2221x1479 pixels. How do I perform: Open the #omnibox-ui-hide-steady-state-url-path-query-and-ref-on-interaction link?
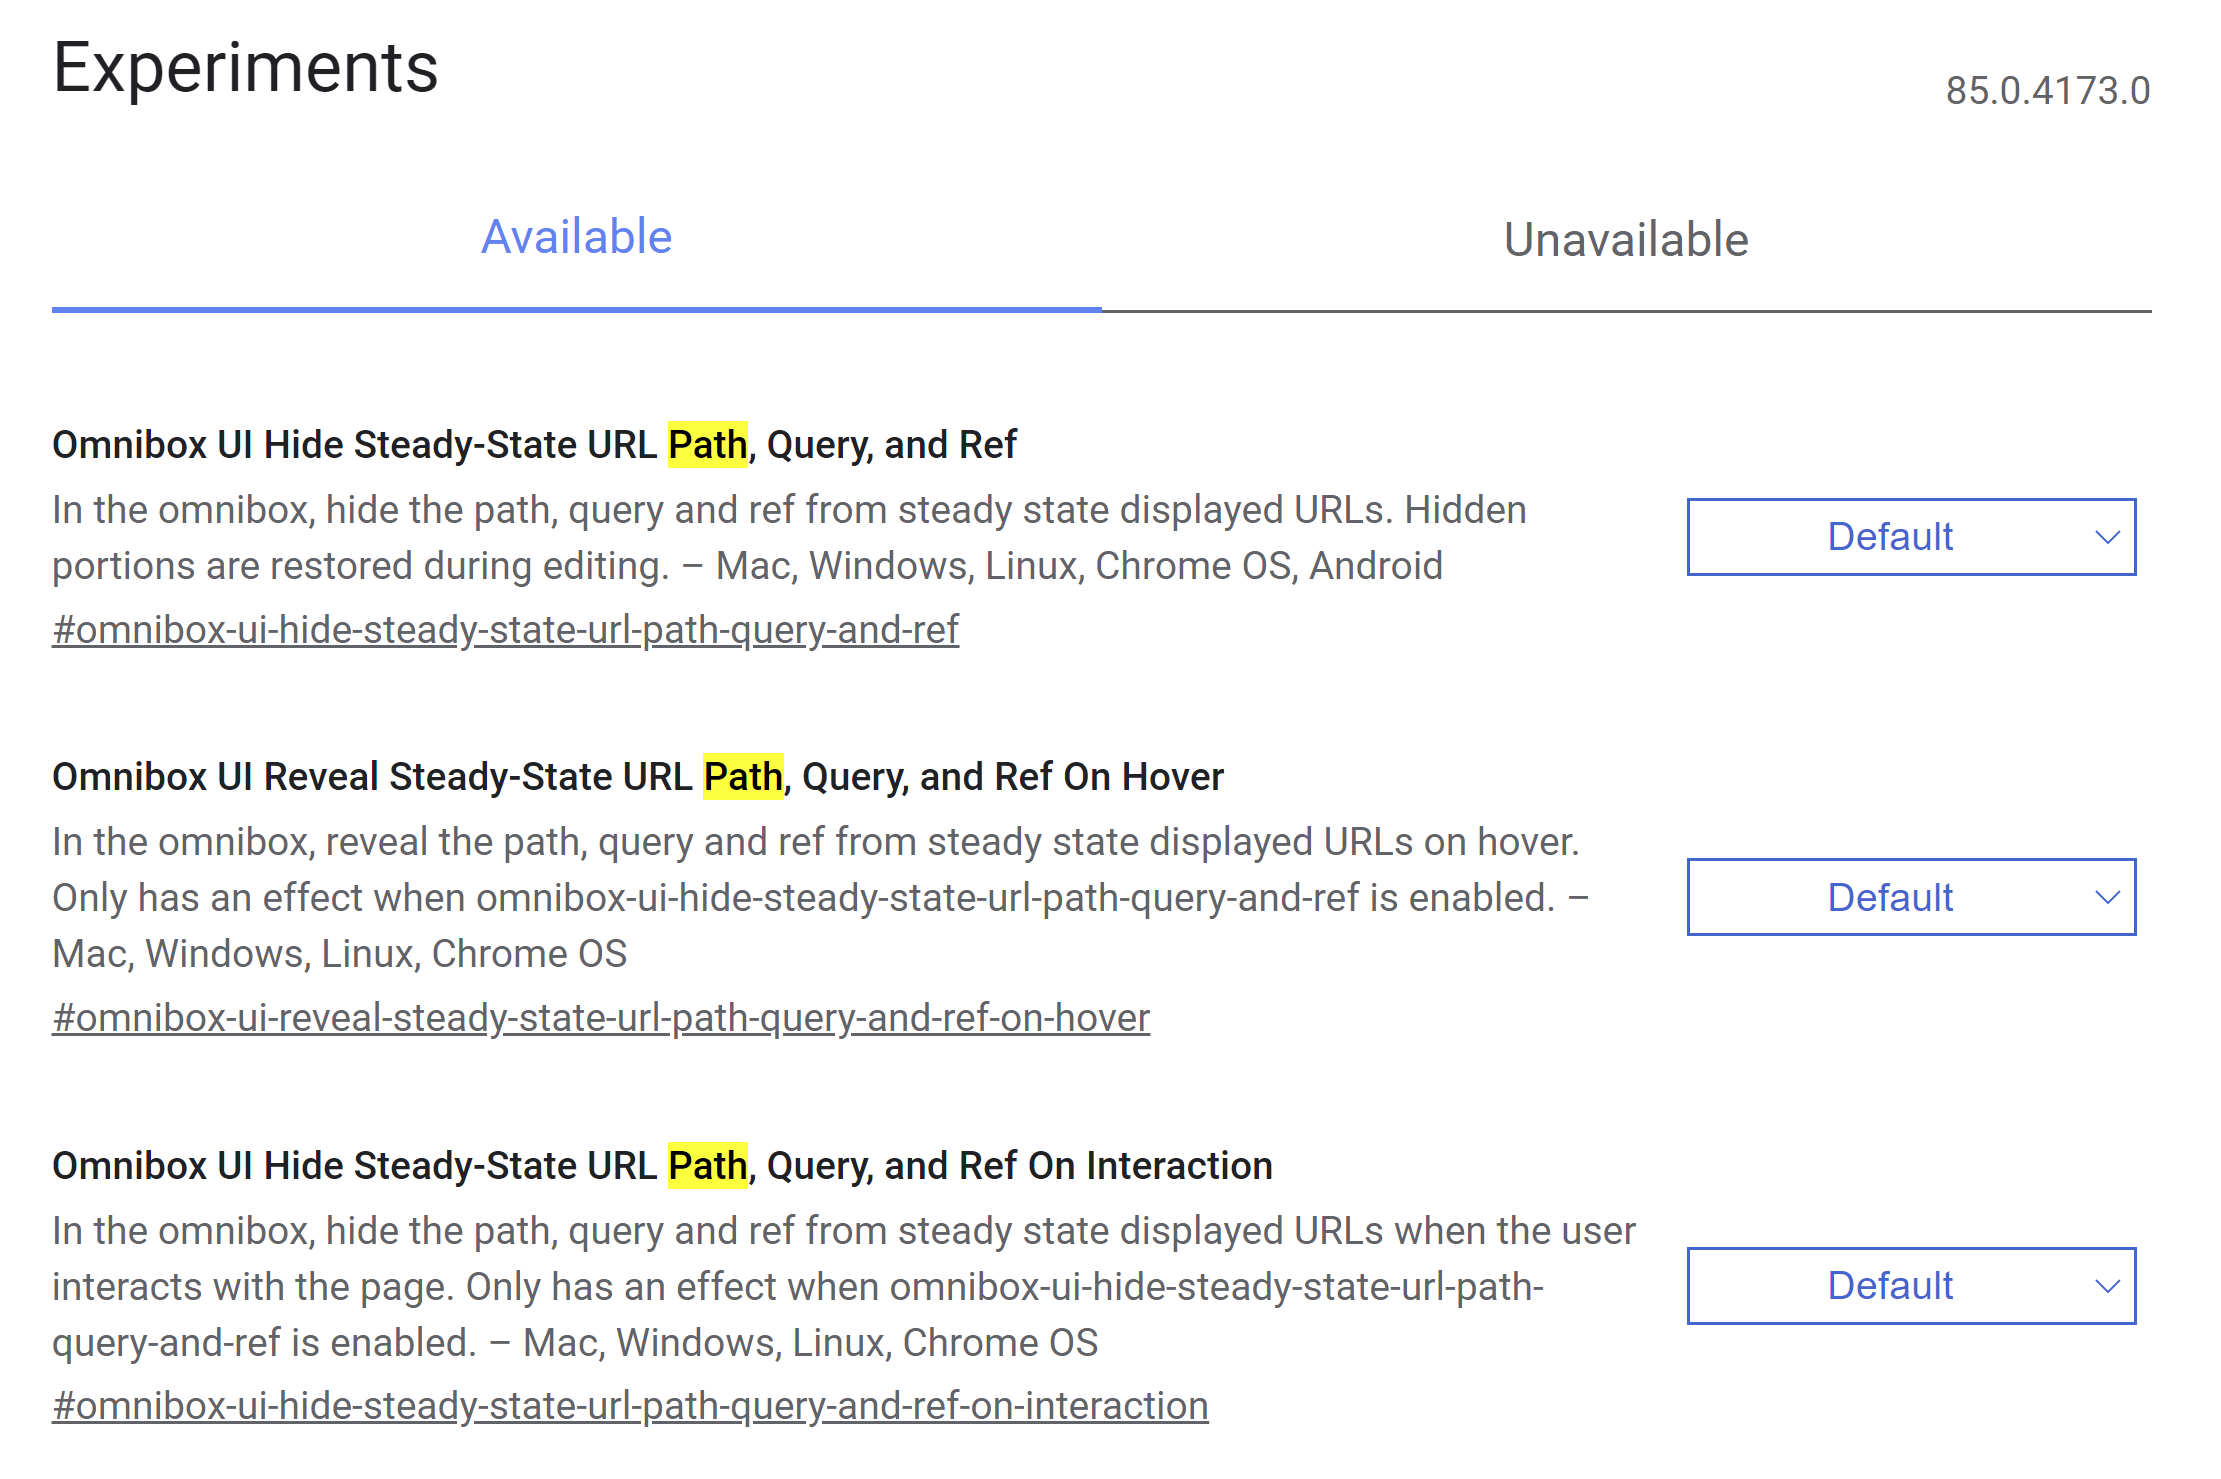630,1404
